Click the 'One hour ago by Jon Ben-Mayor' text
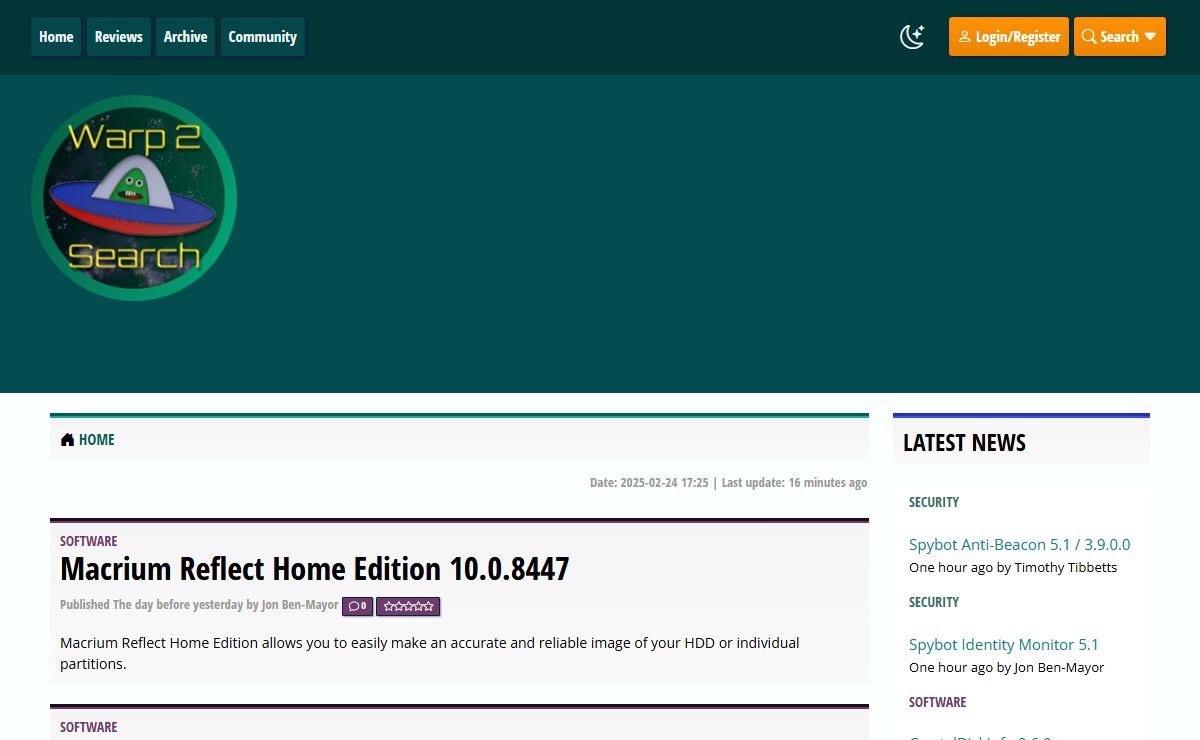Image resolution: width=1200 pixels, height=740 pixels. (x=1007, y=668)
